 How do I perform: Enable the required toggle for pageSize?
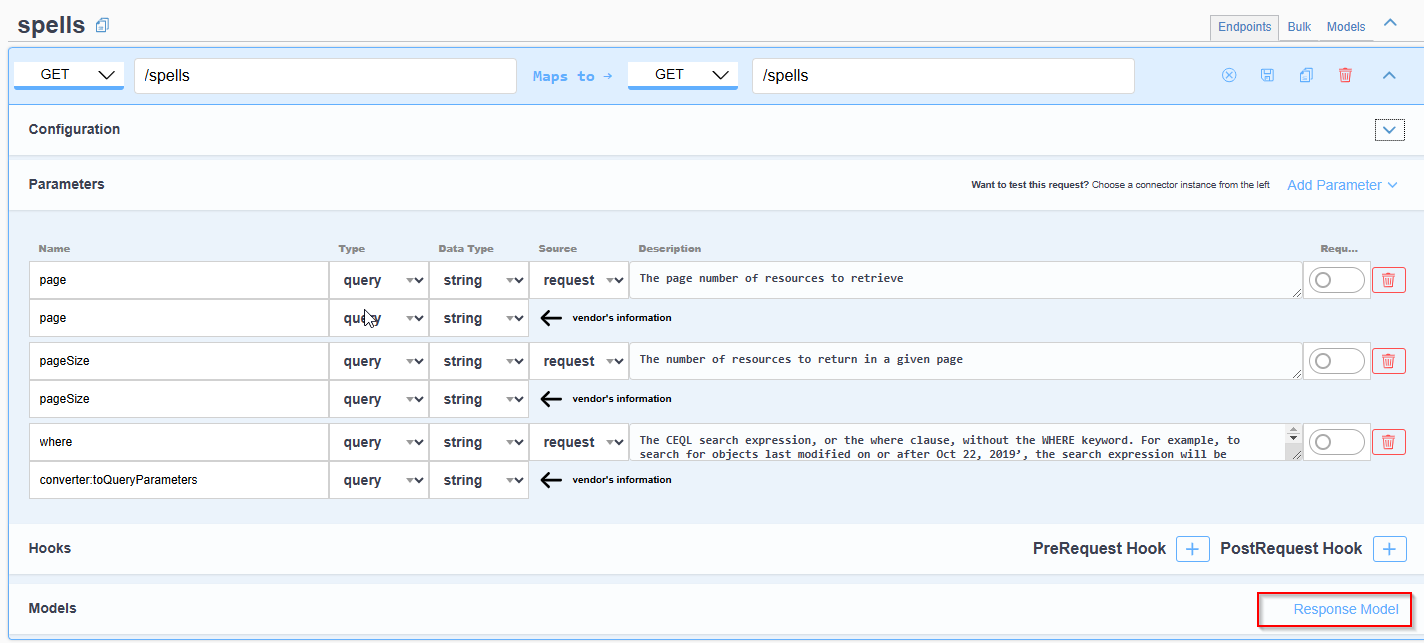point(1336,360)
